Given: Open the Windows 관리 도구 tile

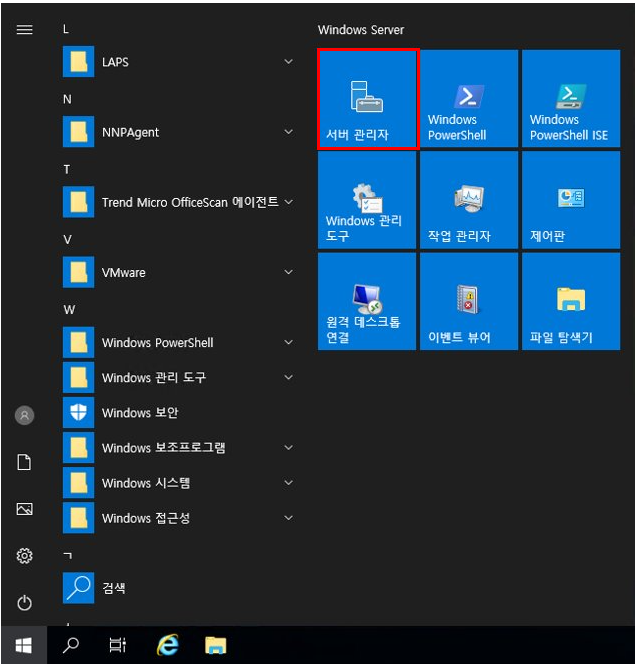Looking at the screenshot, I should [367, 200].
